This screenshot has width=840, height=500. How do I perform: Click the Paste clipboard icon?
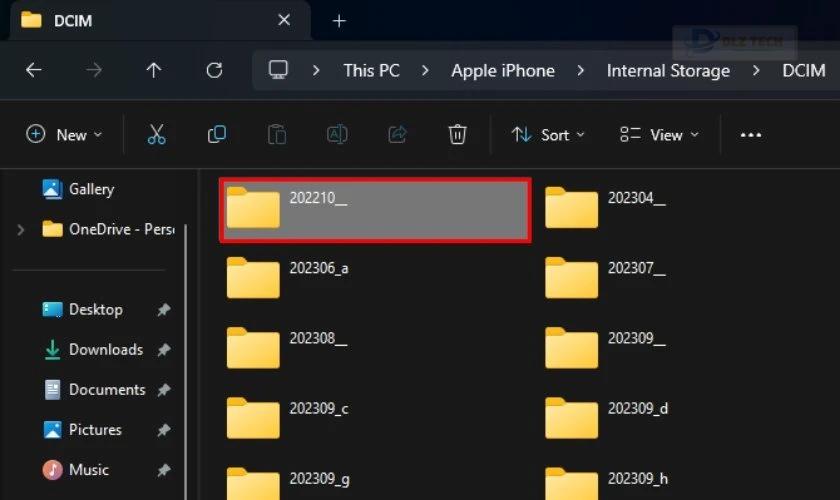click(277, 135)
